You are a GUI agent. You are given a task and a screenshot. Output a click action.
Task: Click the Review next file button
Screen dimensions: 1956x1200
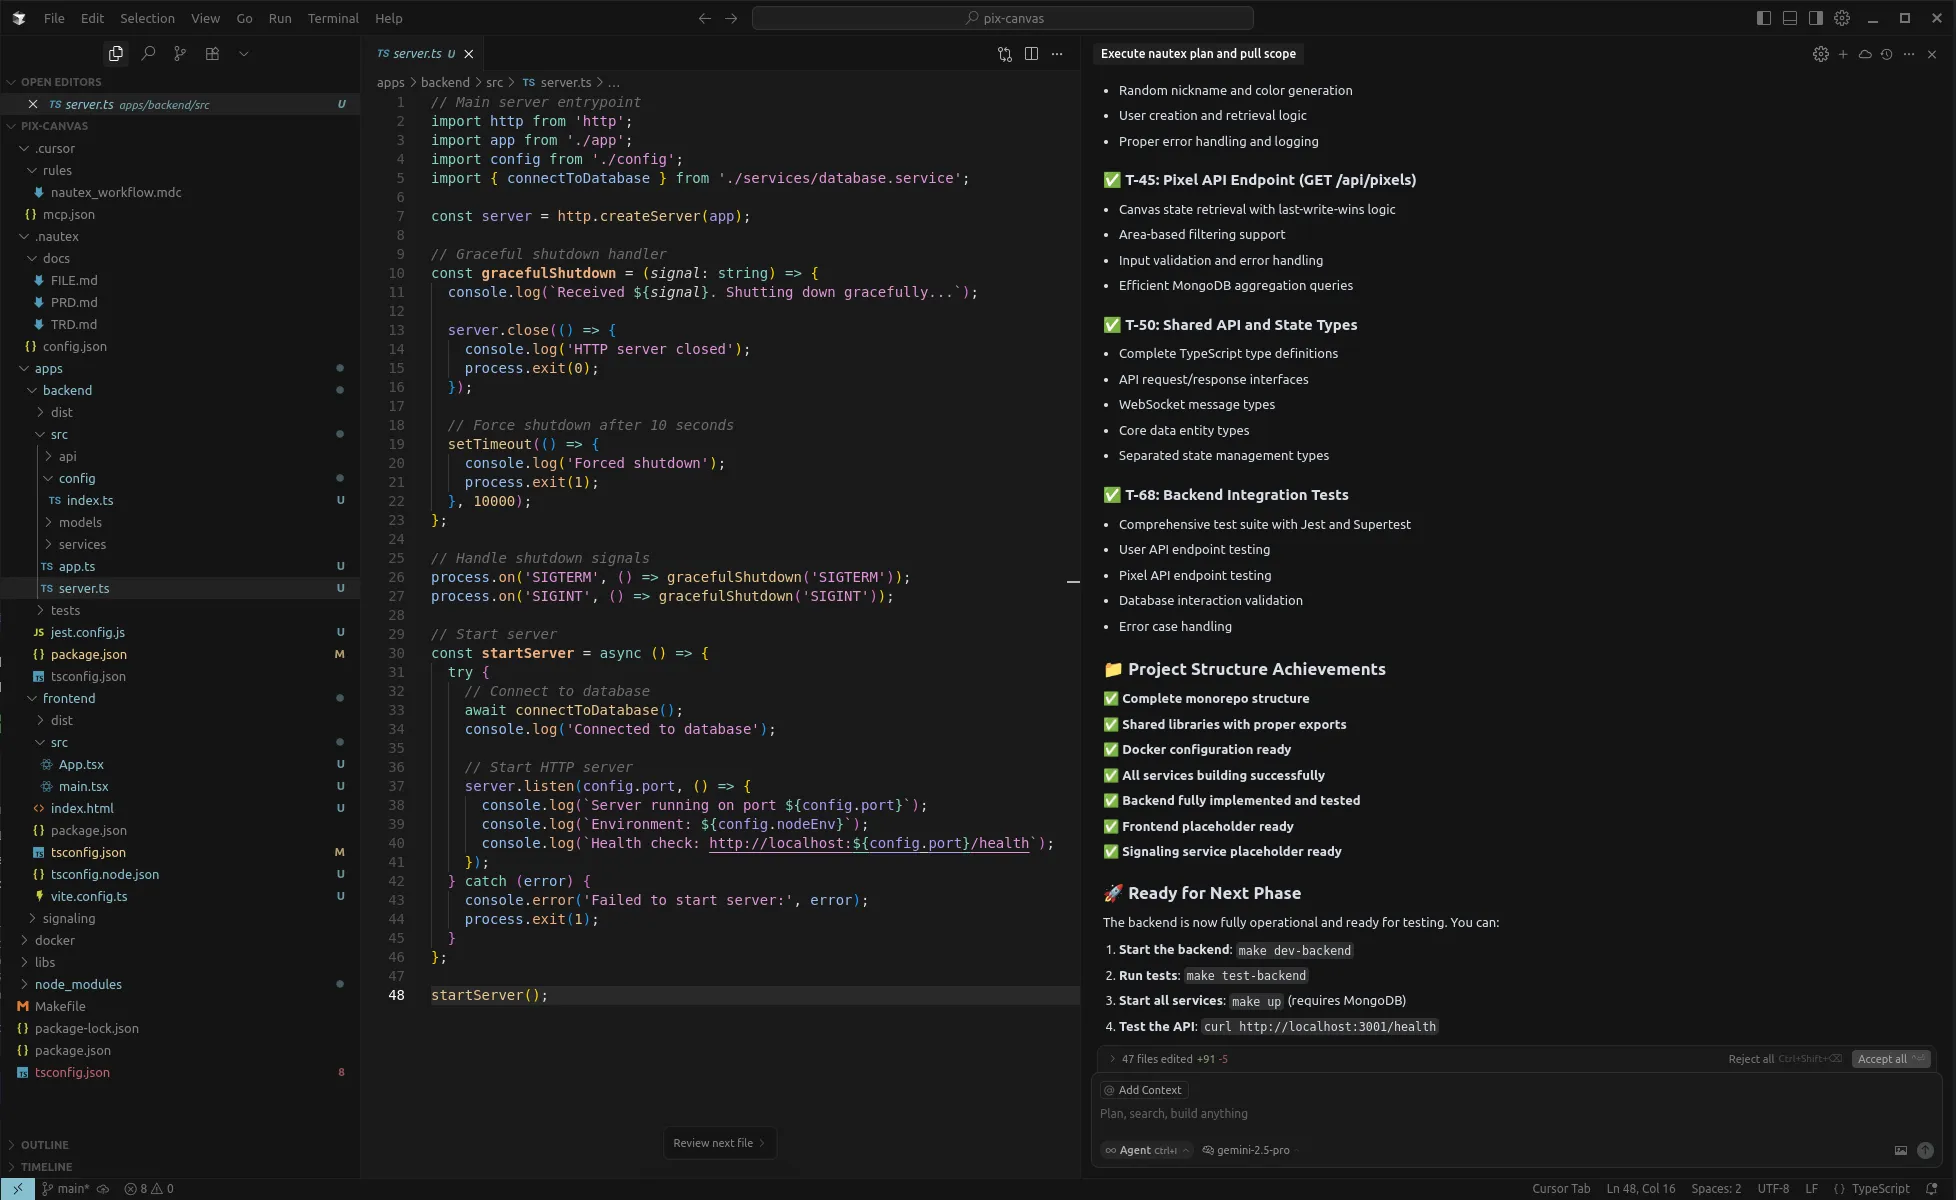coord(718,1142)
